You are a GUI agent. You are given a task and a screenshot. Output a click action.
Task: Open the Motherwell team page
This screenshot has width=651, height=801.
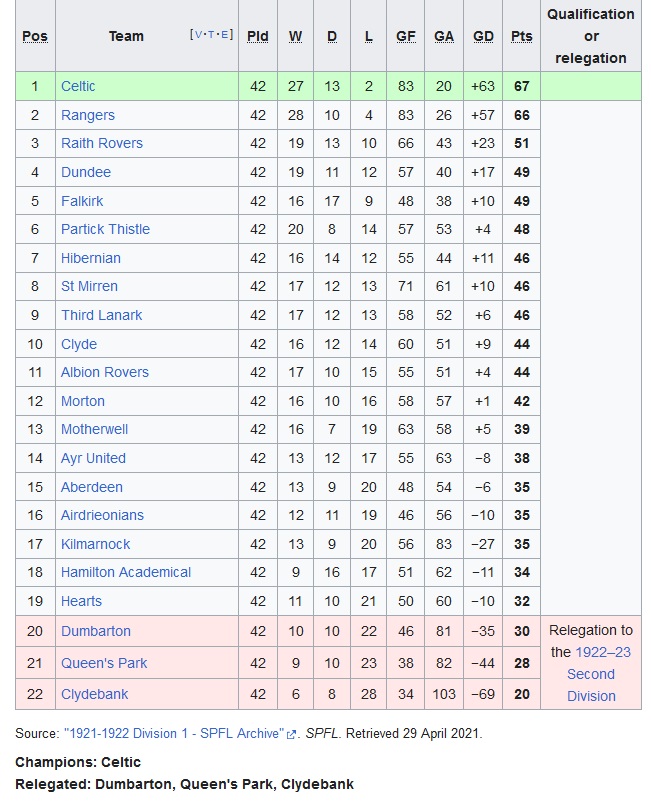(x=95, y=430)
